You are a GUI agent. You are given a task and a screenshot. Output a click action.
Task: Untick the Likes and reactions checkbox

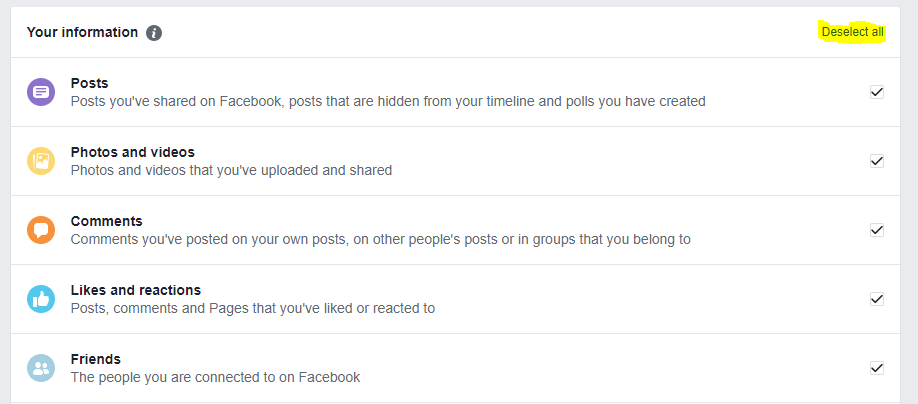click(876, 299)
